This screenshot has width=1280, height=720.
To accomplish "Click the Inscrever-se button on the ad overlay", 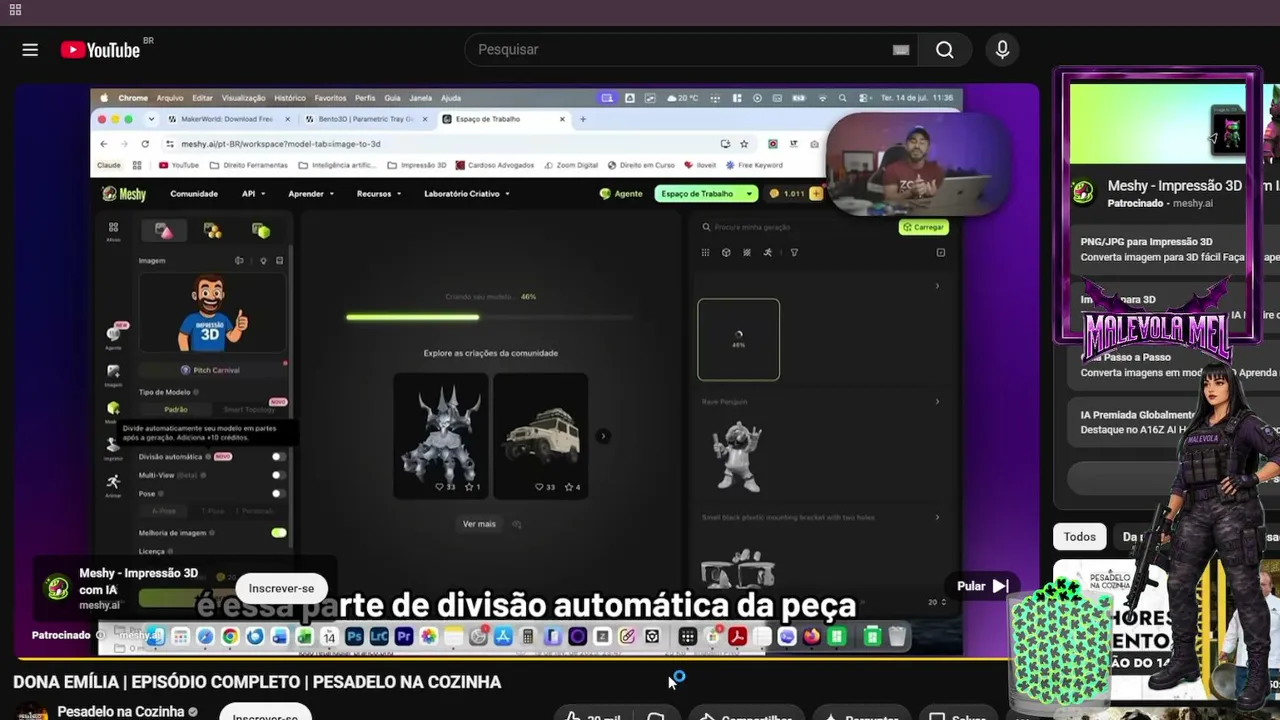I will [x=281, y=588].
